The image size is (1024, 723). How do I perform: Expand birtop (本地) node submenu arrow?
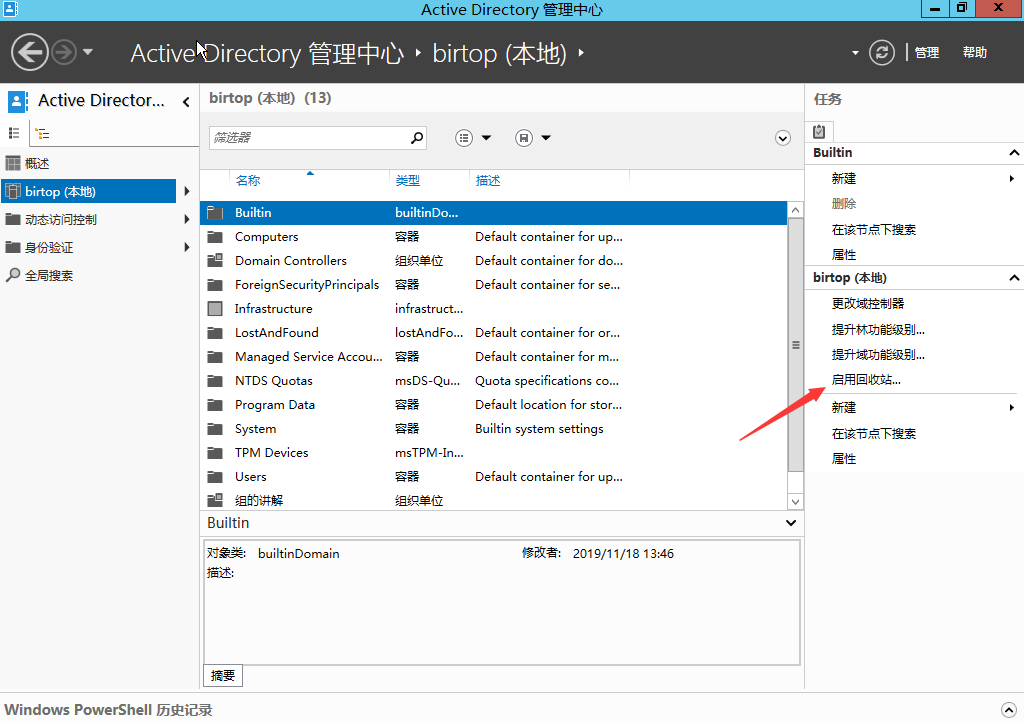(187, 191)
